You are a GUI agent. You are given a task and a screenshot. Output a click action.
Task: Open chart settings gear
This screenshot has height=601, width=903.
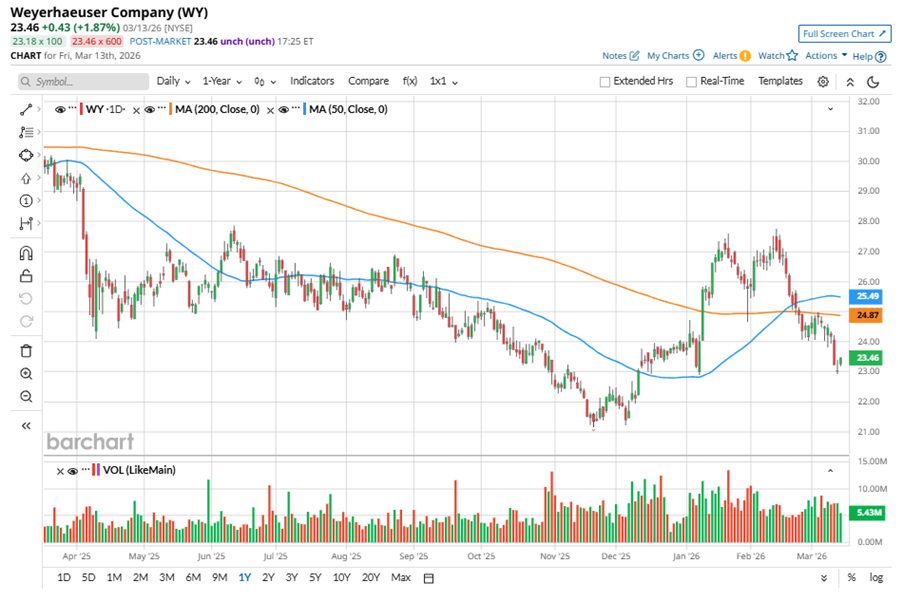(823, 82)
